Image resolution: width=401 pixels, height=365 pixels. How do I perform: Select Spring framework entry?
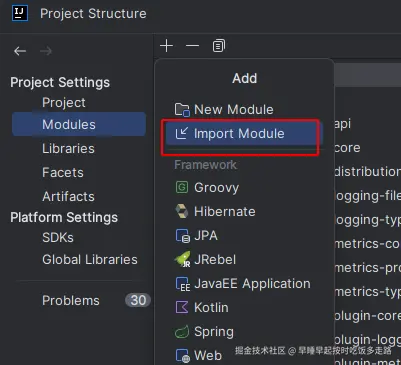click(244, 332)
